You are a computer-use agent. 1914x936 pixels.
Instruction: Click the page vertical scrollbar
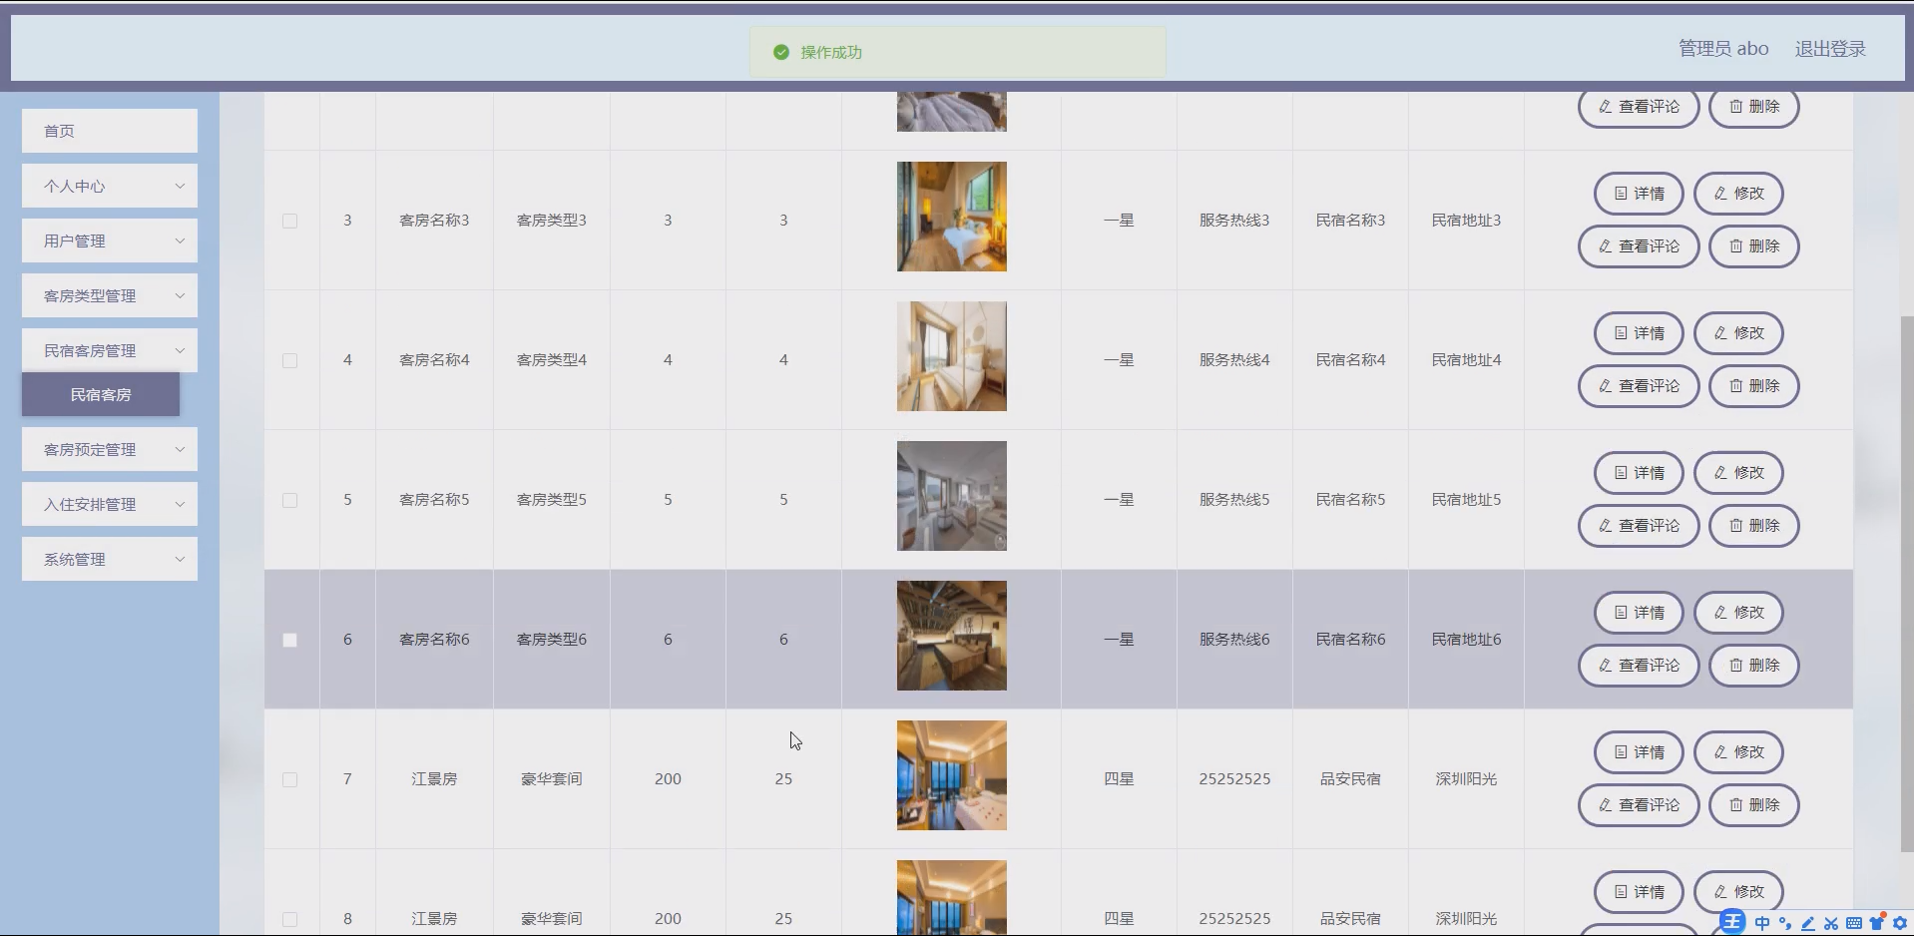[x=1906, y=584]
